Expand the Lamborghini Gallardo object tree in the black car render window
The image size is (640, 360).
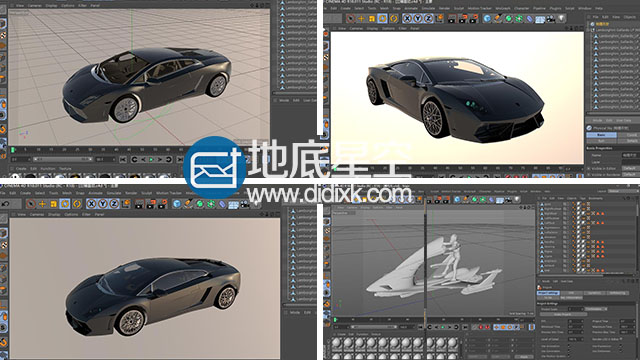tap(593, 30)
